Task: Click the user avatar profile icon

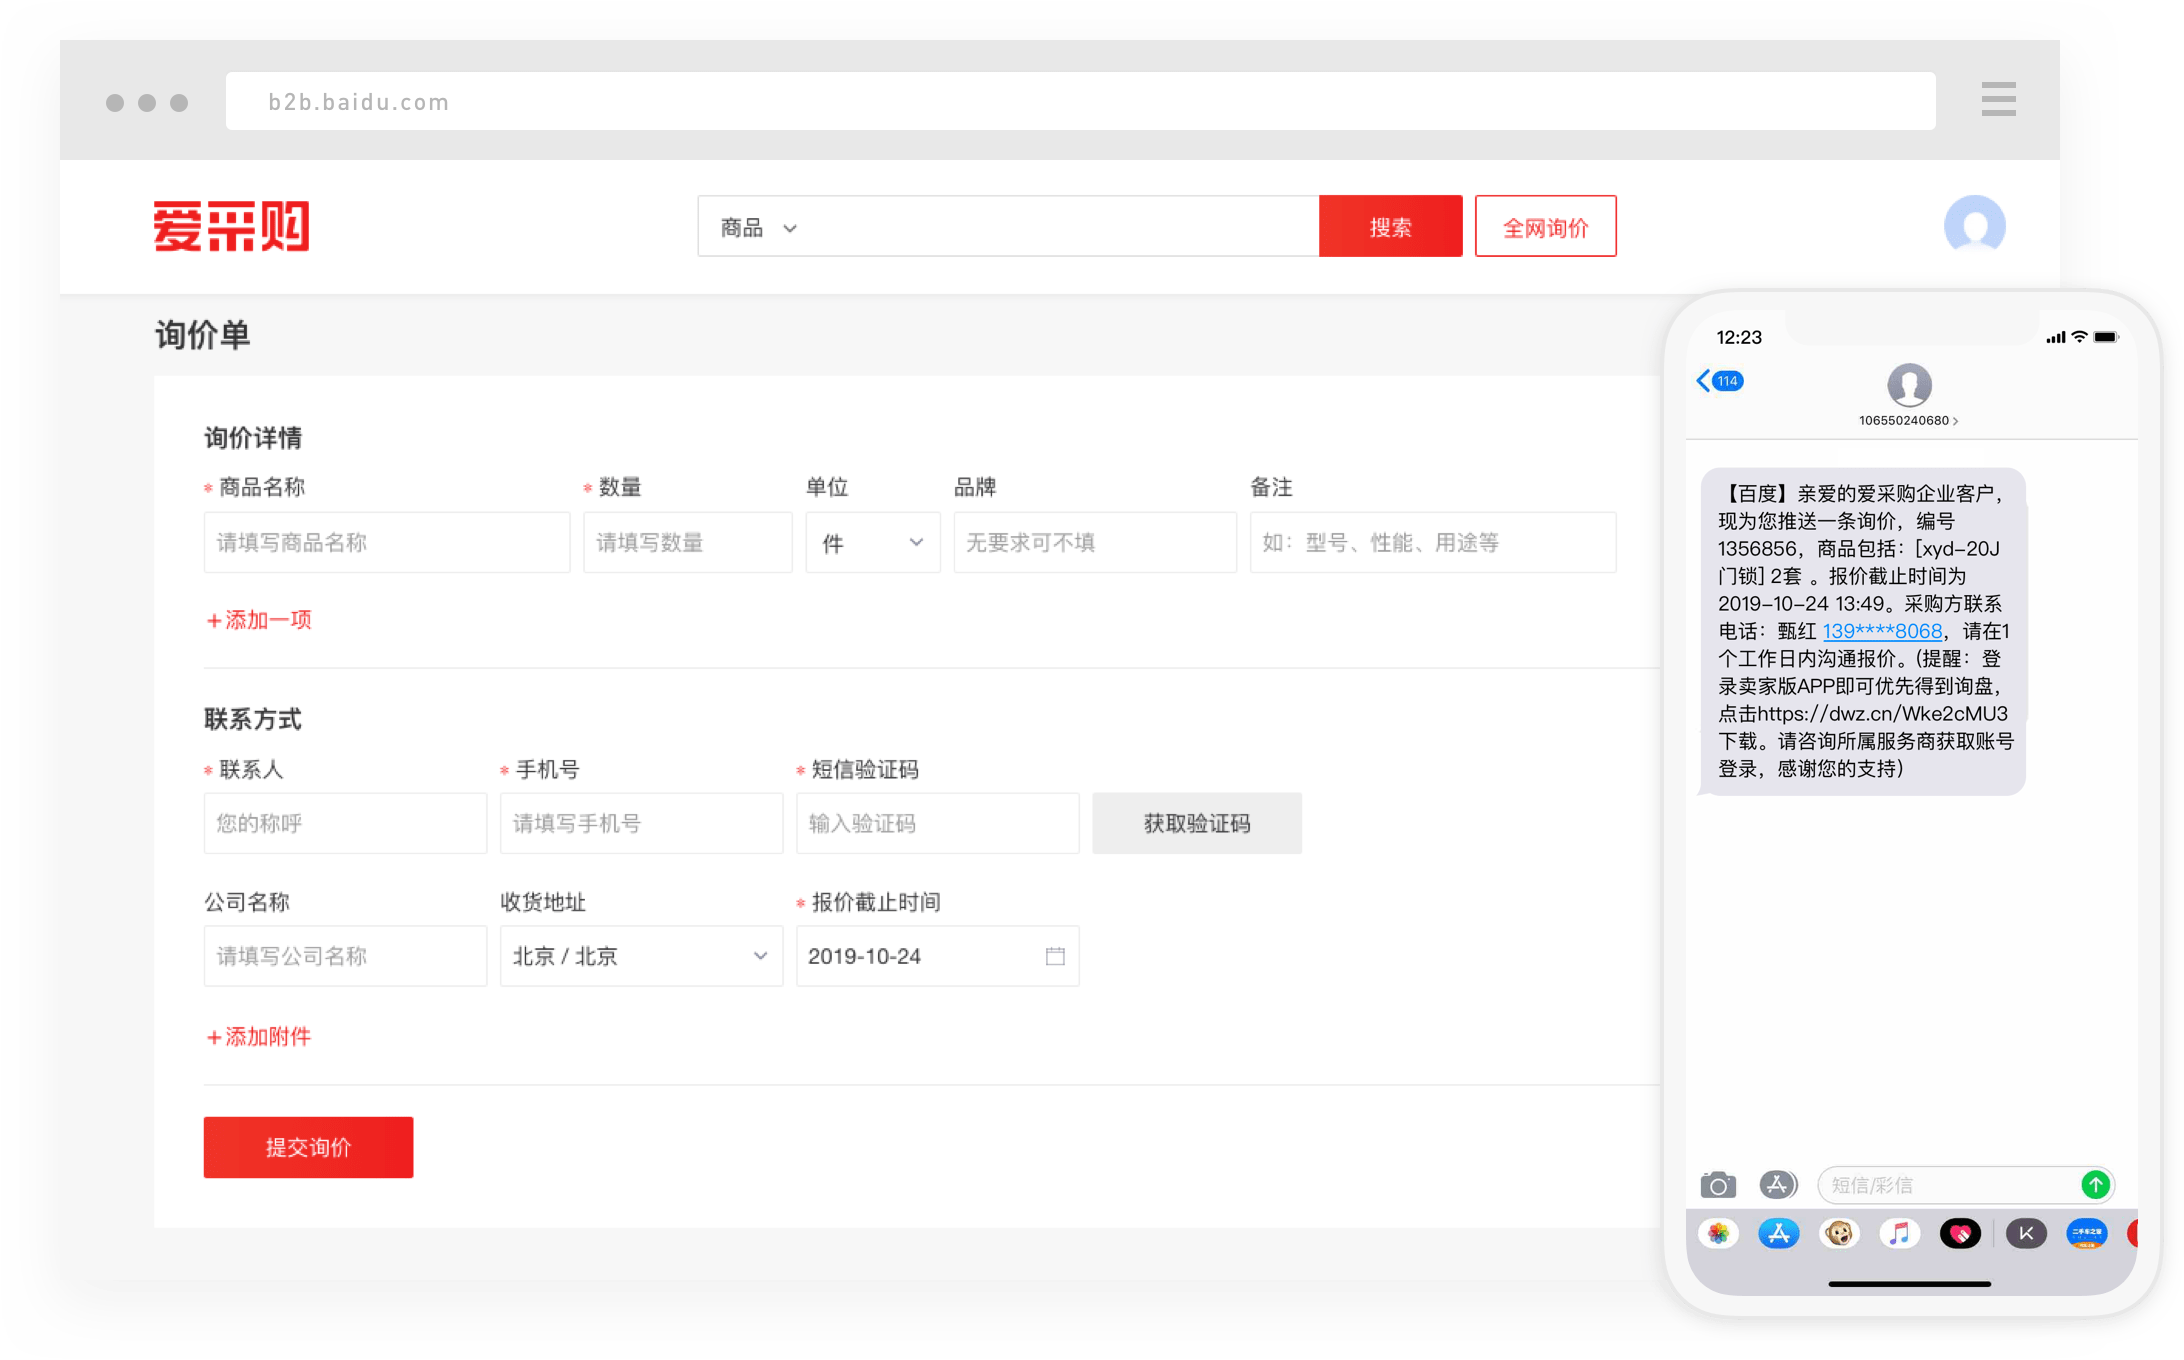Action: [1974, 225]
